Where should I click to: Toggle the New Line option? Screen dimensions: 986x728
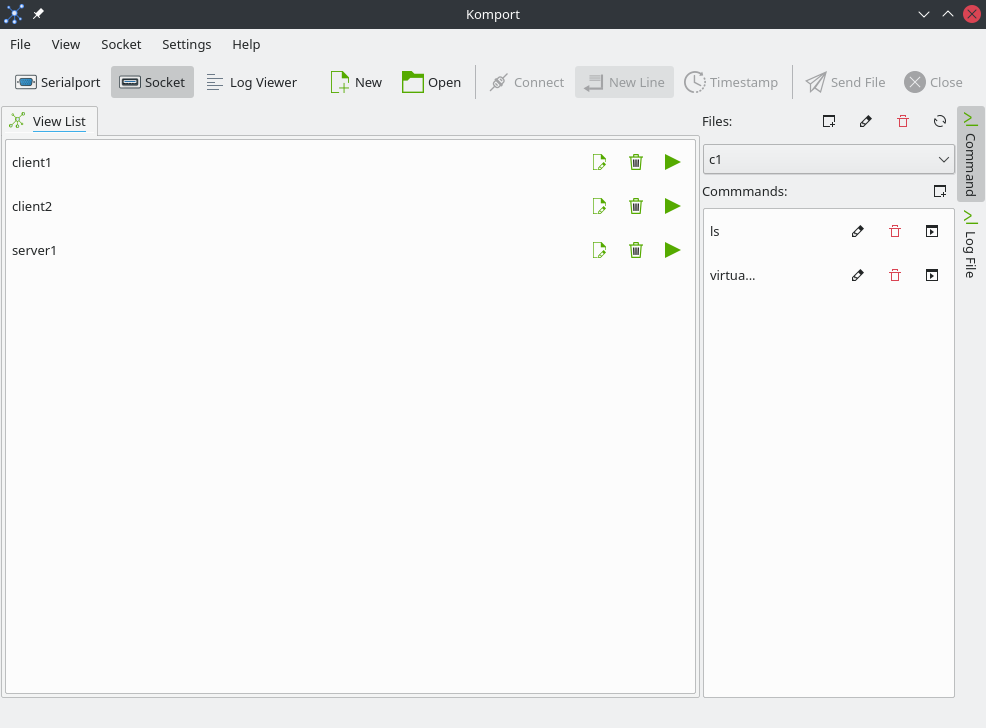pos(624,82)
